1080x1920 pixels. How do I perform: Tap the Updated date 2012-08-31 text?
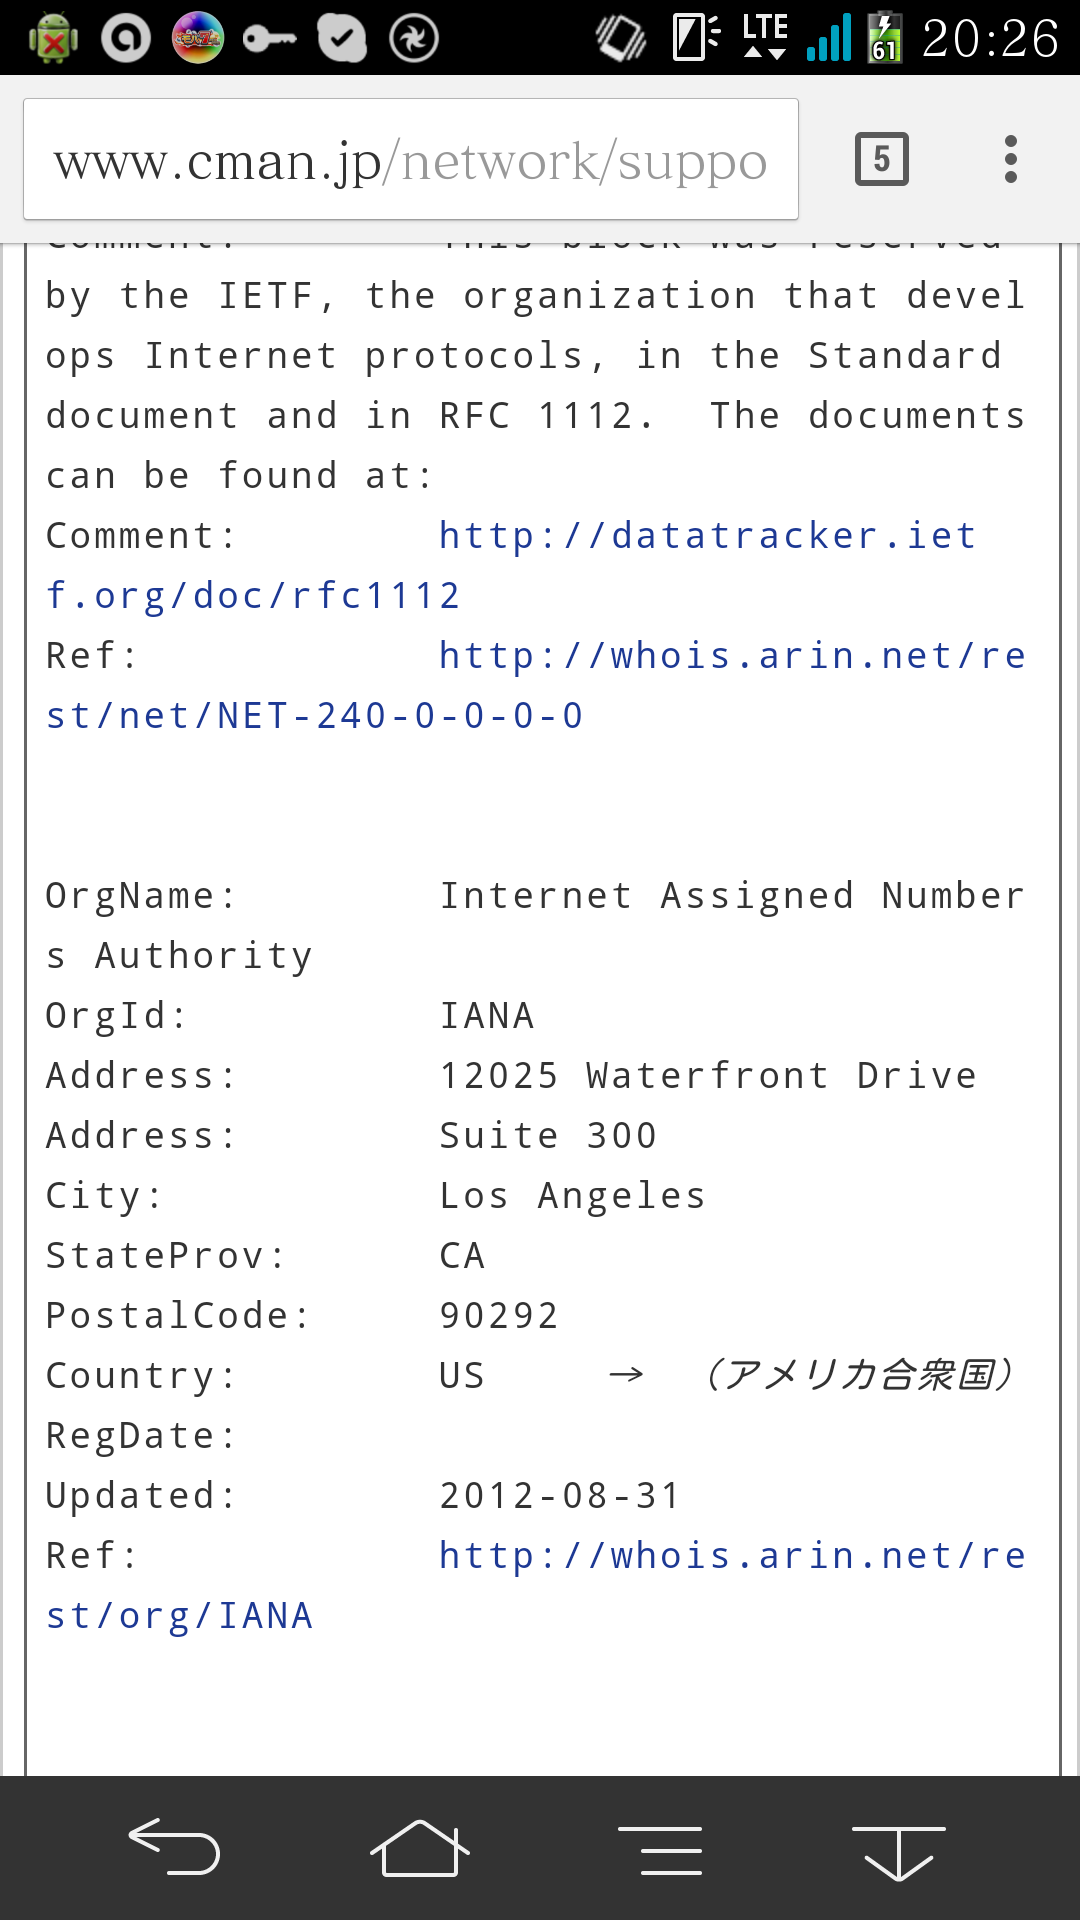(x=560, y=1496)
